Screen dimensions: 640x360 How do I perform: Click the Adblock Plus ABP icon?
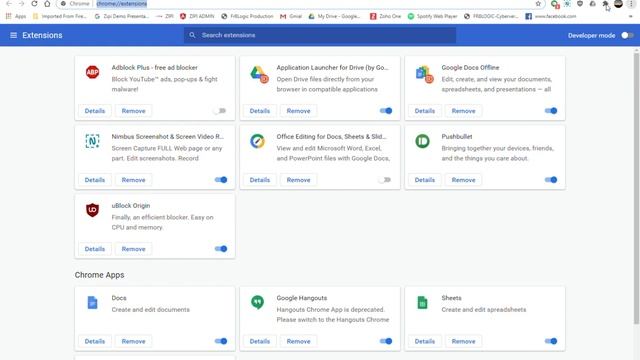[92, 72]
